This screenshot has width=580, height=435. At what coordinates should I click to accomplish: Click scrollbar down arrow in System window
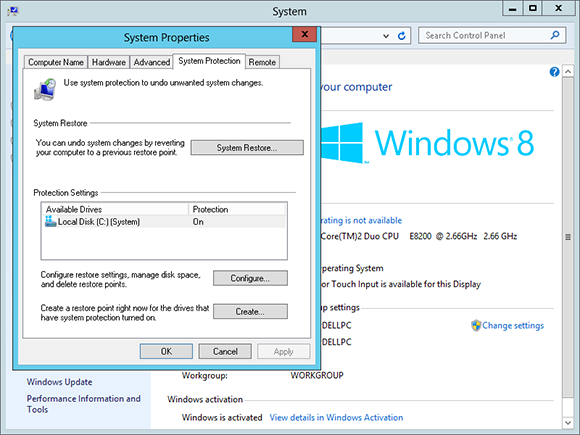[x=568, y=422]
